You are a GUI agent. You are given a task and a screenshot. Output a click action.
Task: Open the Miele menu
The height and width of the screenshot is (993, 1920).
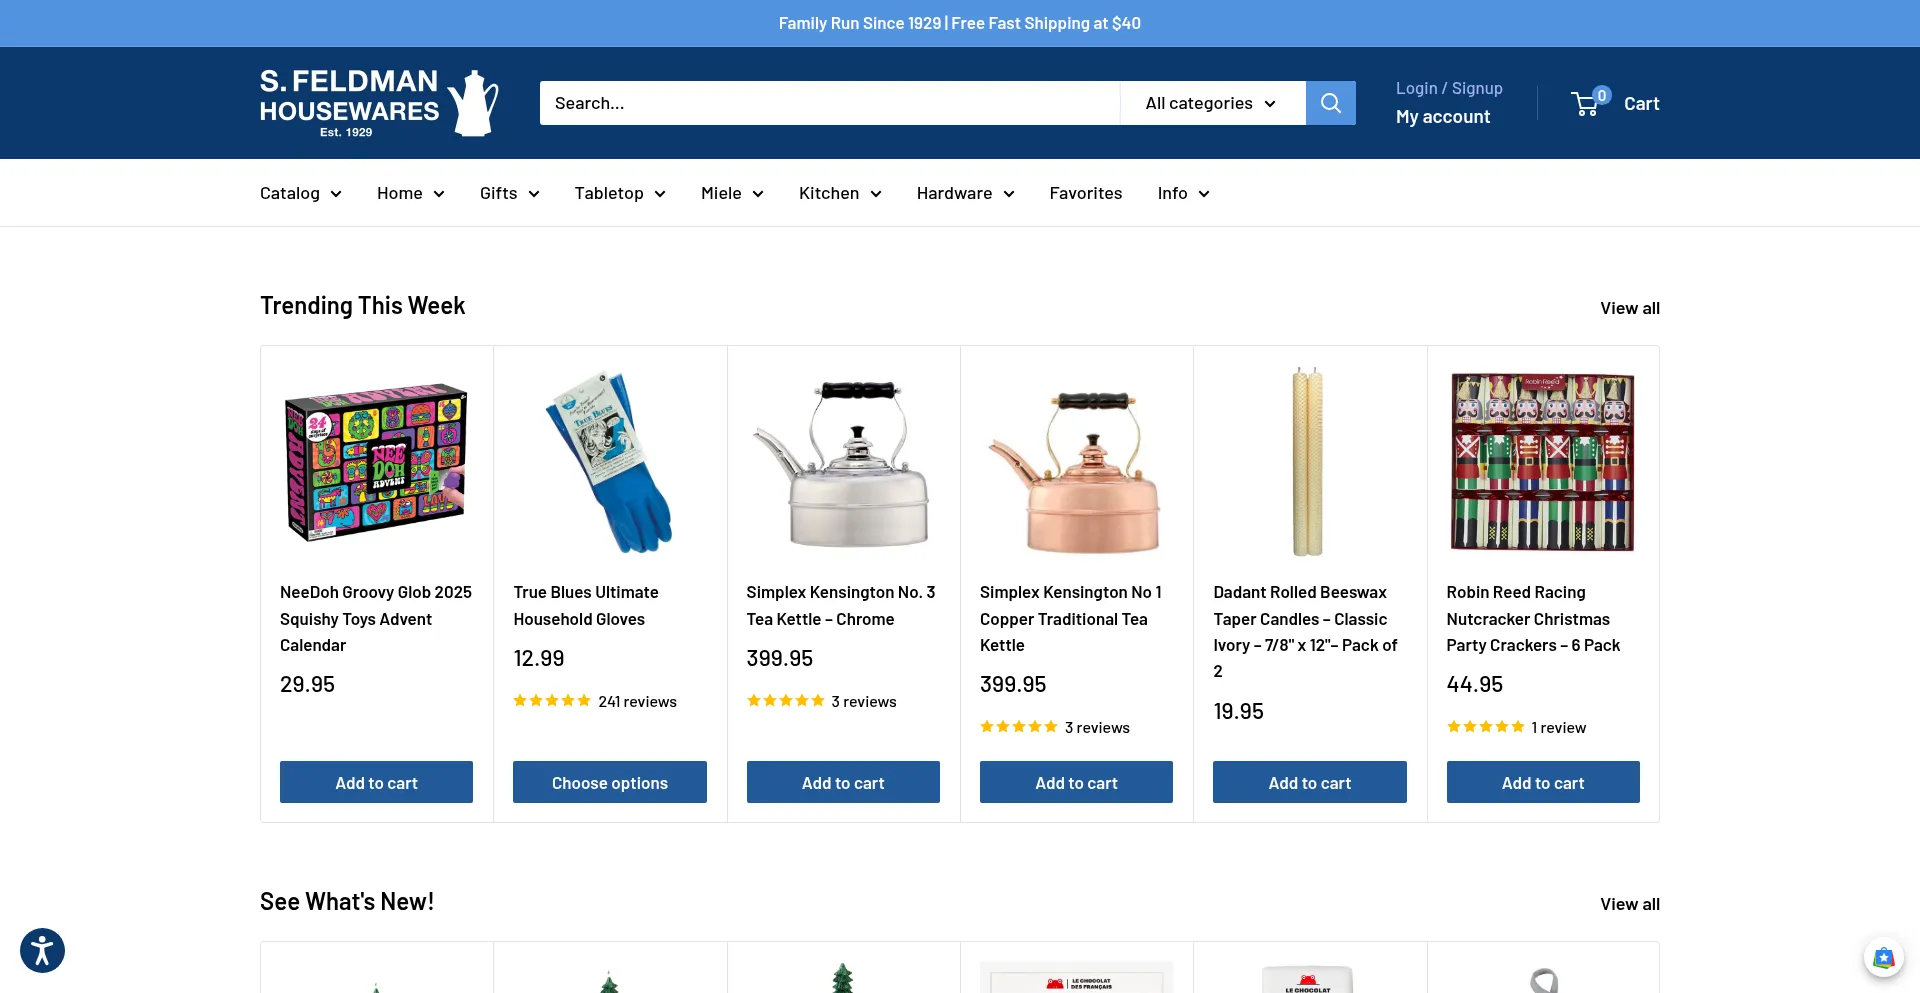pyautogui.click(x=732, y=193)
